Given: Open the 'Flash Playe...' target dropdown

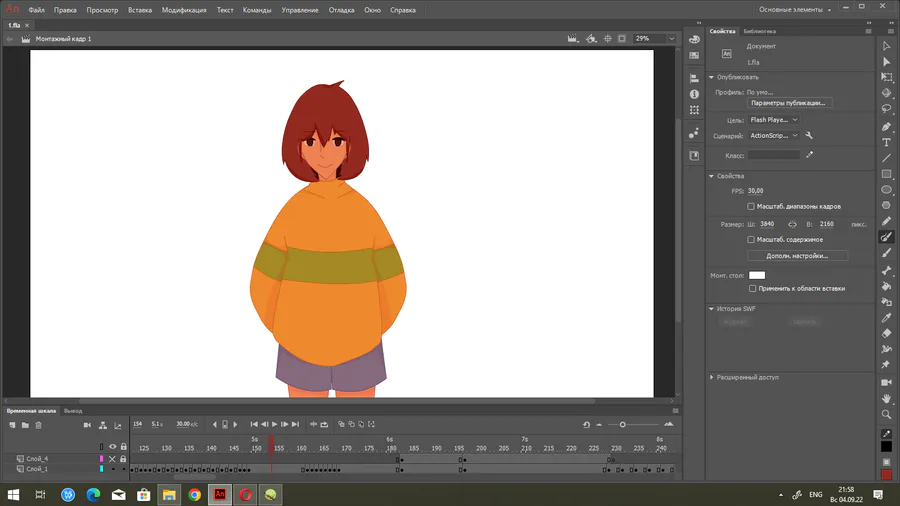Looking at the screenshot, I should tap(773, 120).
